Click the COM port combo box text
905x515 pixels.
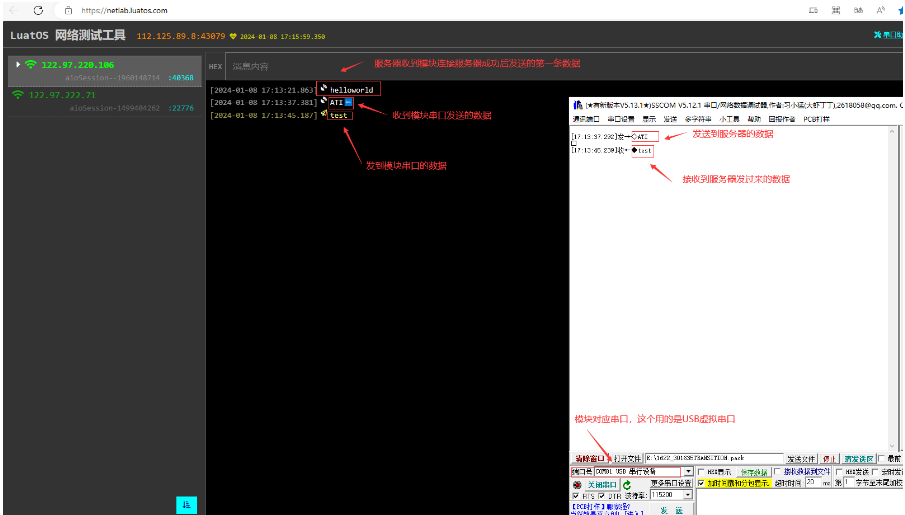pos(638,472)
